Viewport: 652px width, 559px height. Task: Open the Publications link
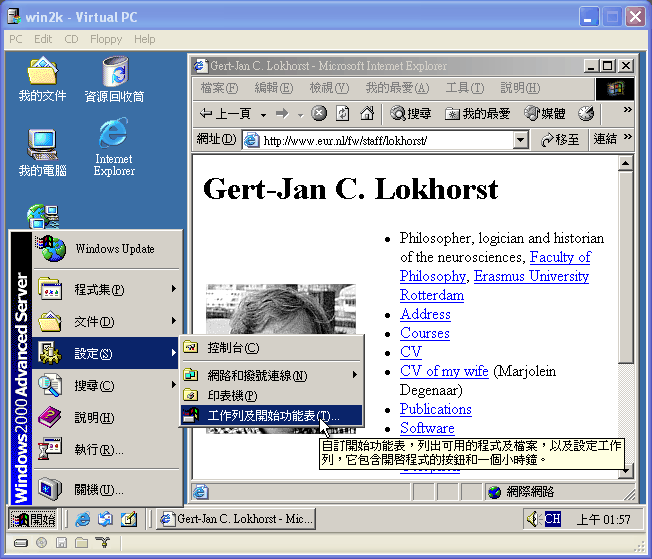[435, 409]
